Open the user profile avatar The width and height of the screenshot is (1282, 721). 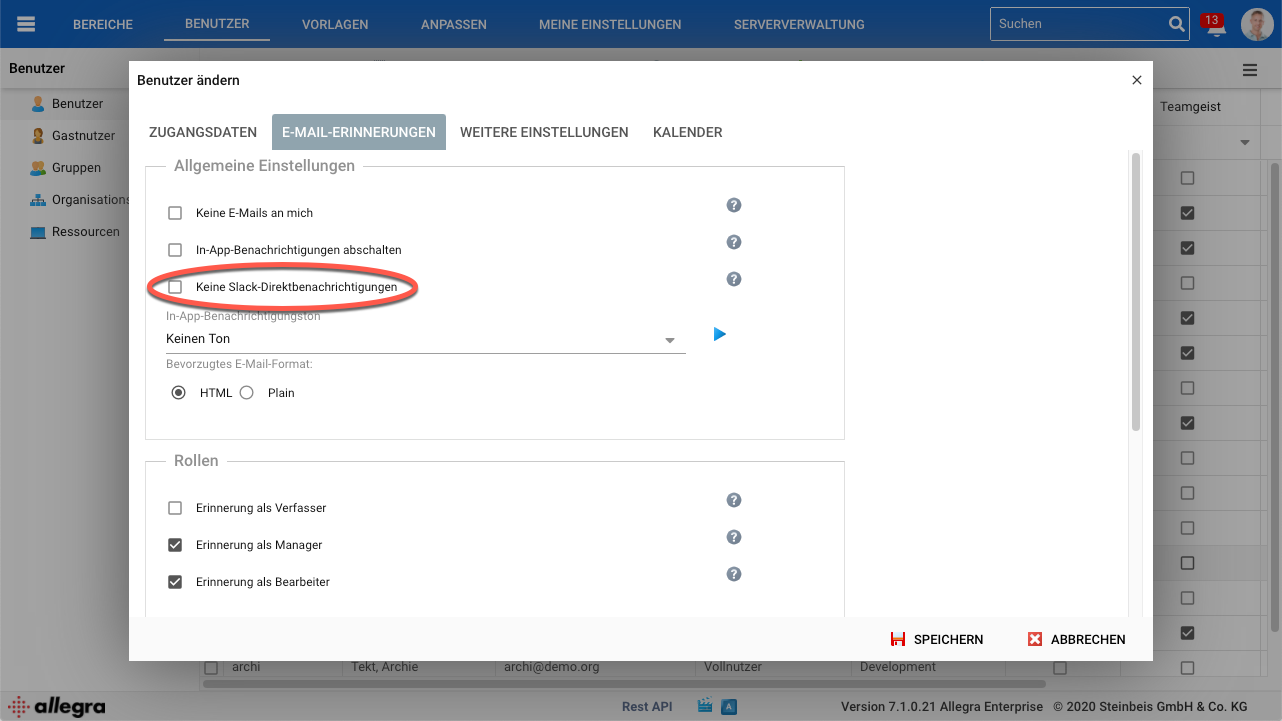click(1257, 24)
